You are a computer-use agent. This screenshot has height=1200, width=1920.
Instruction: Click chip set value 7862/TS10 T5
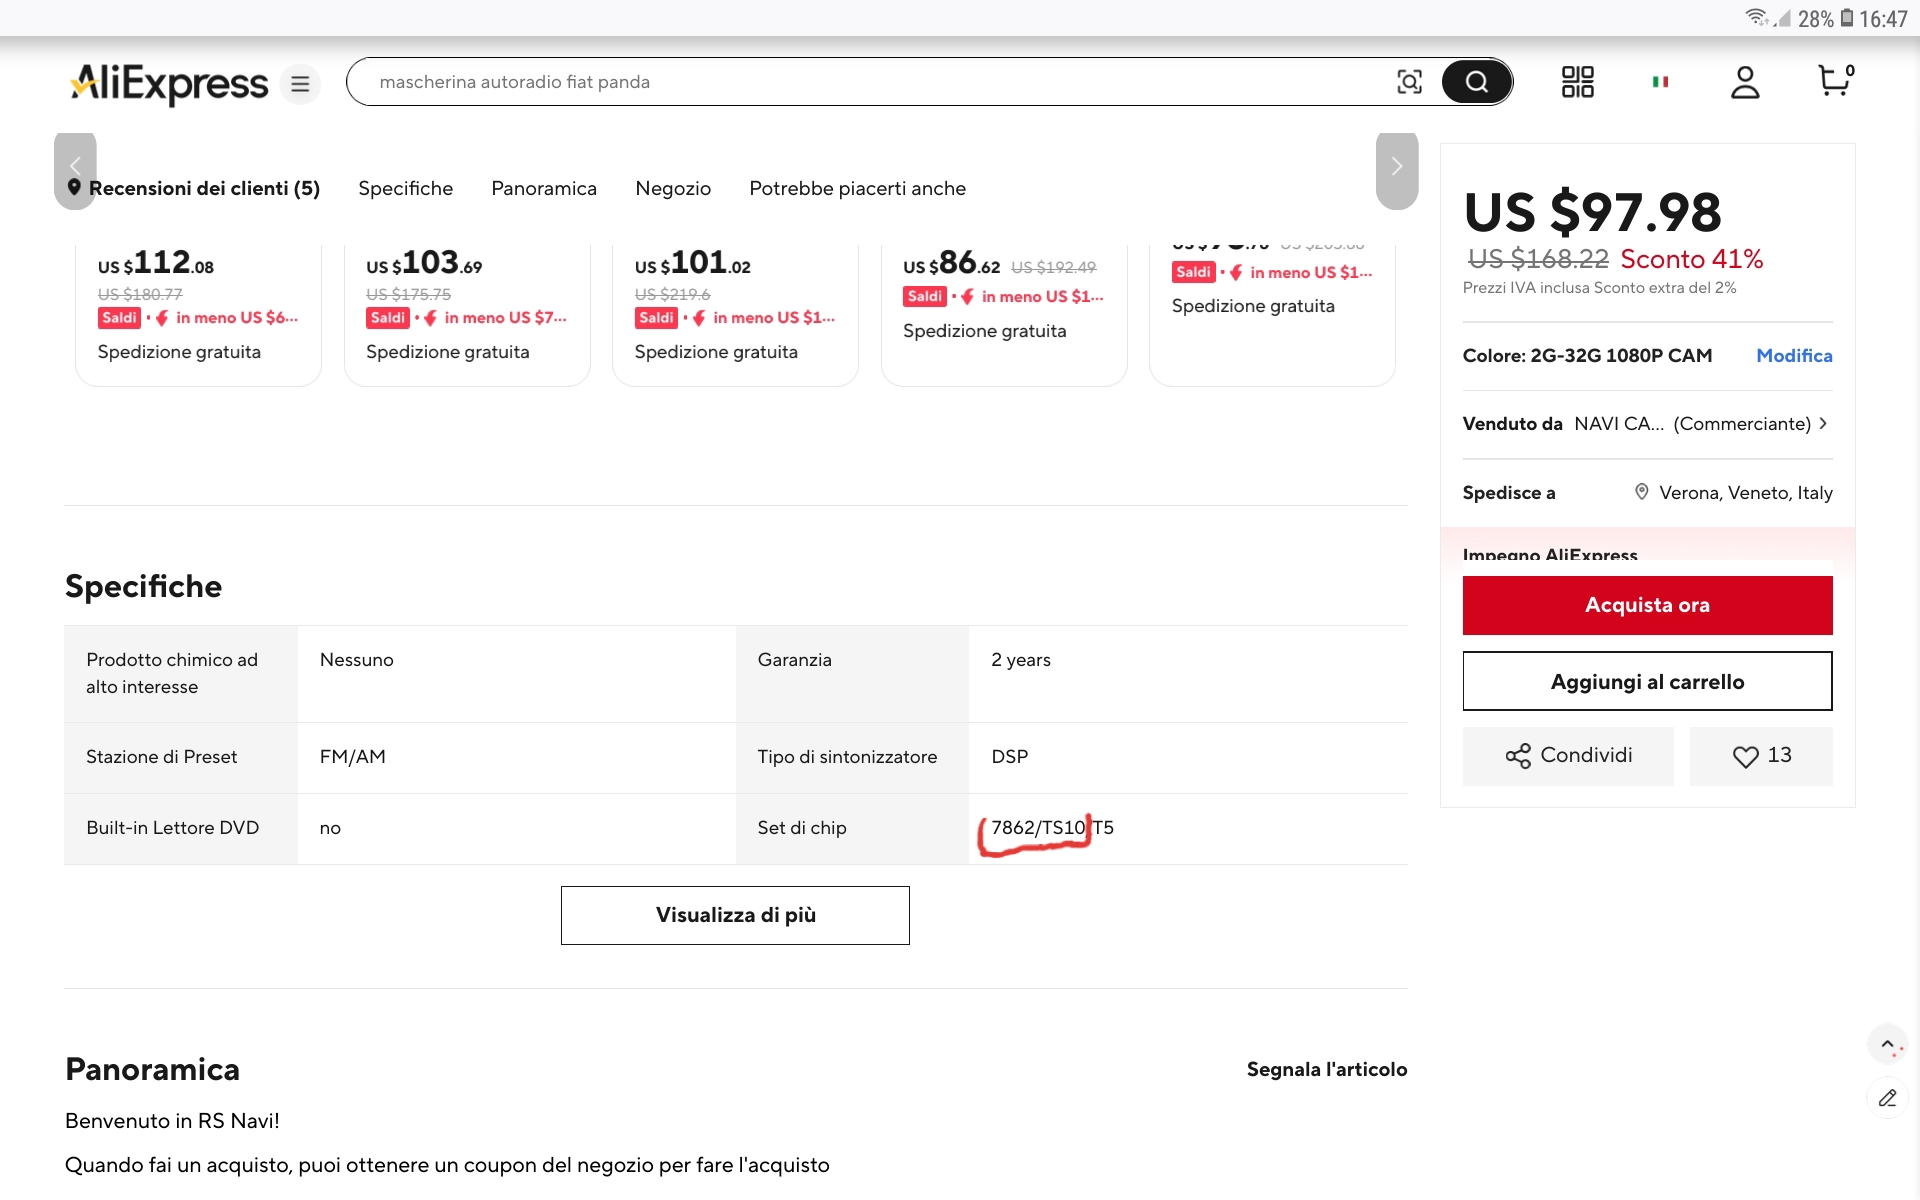1052,828
